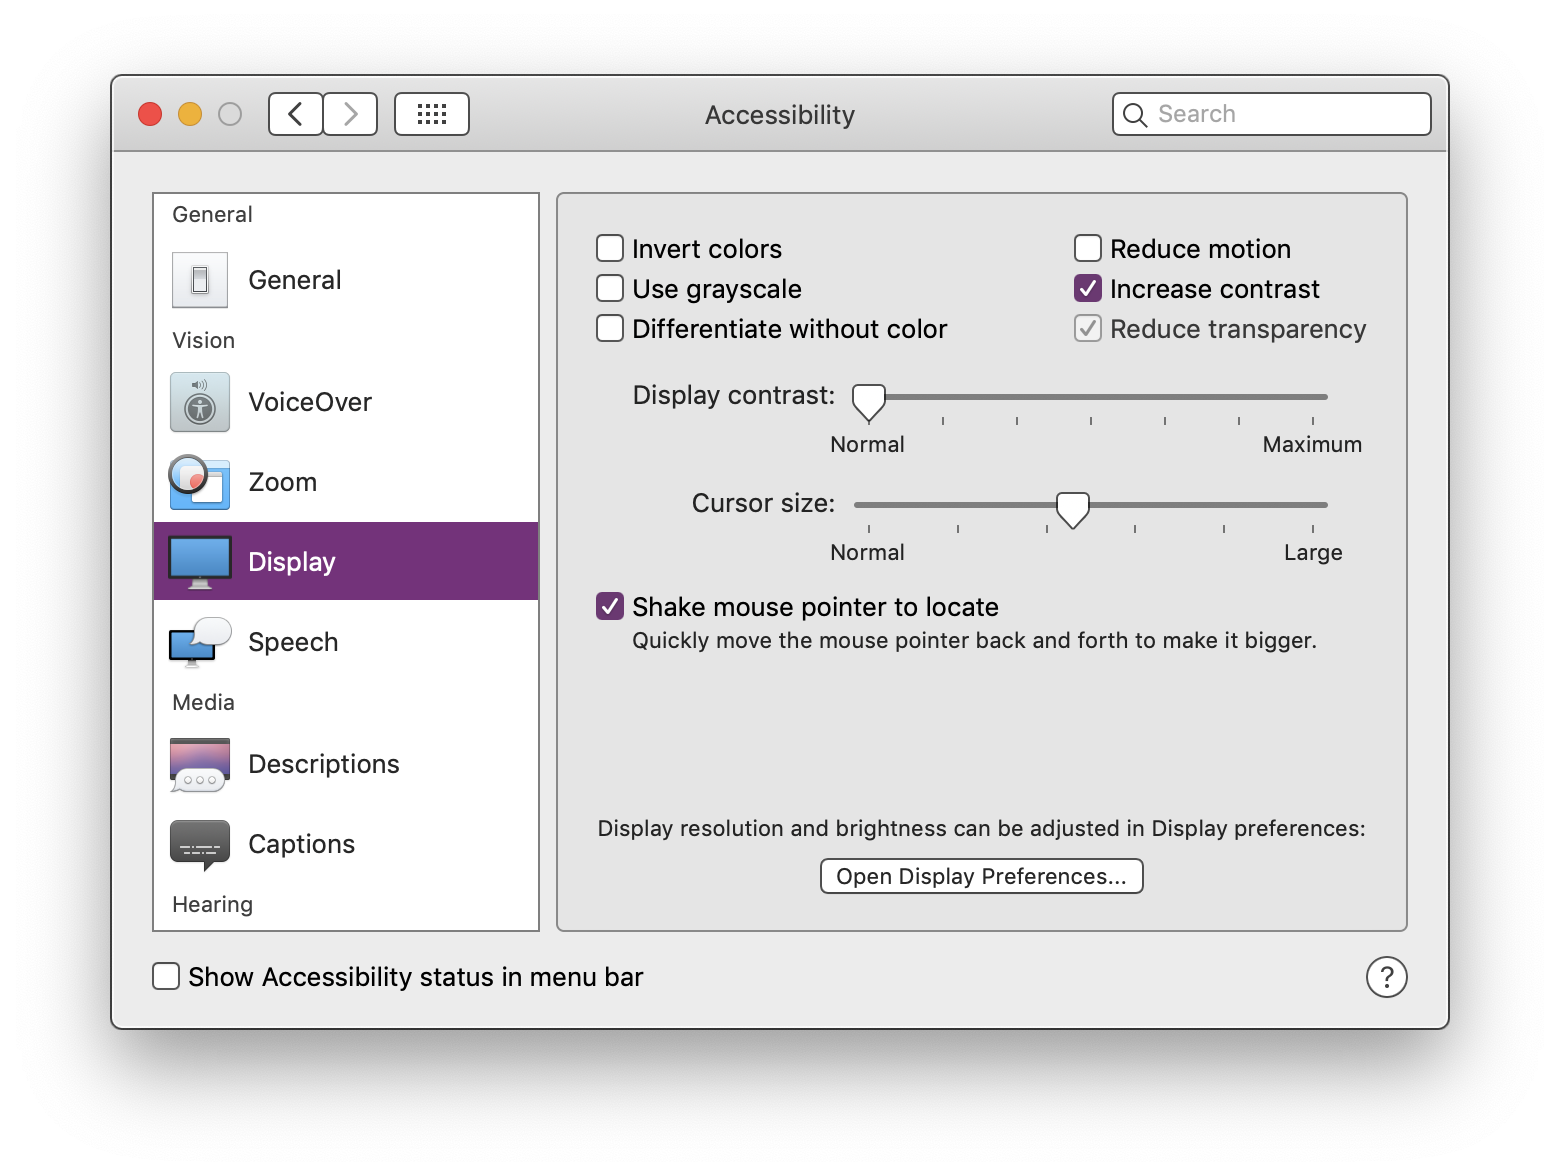
Task: Click the Accessibility window title
Action: (780, 115)
